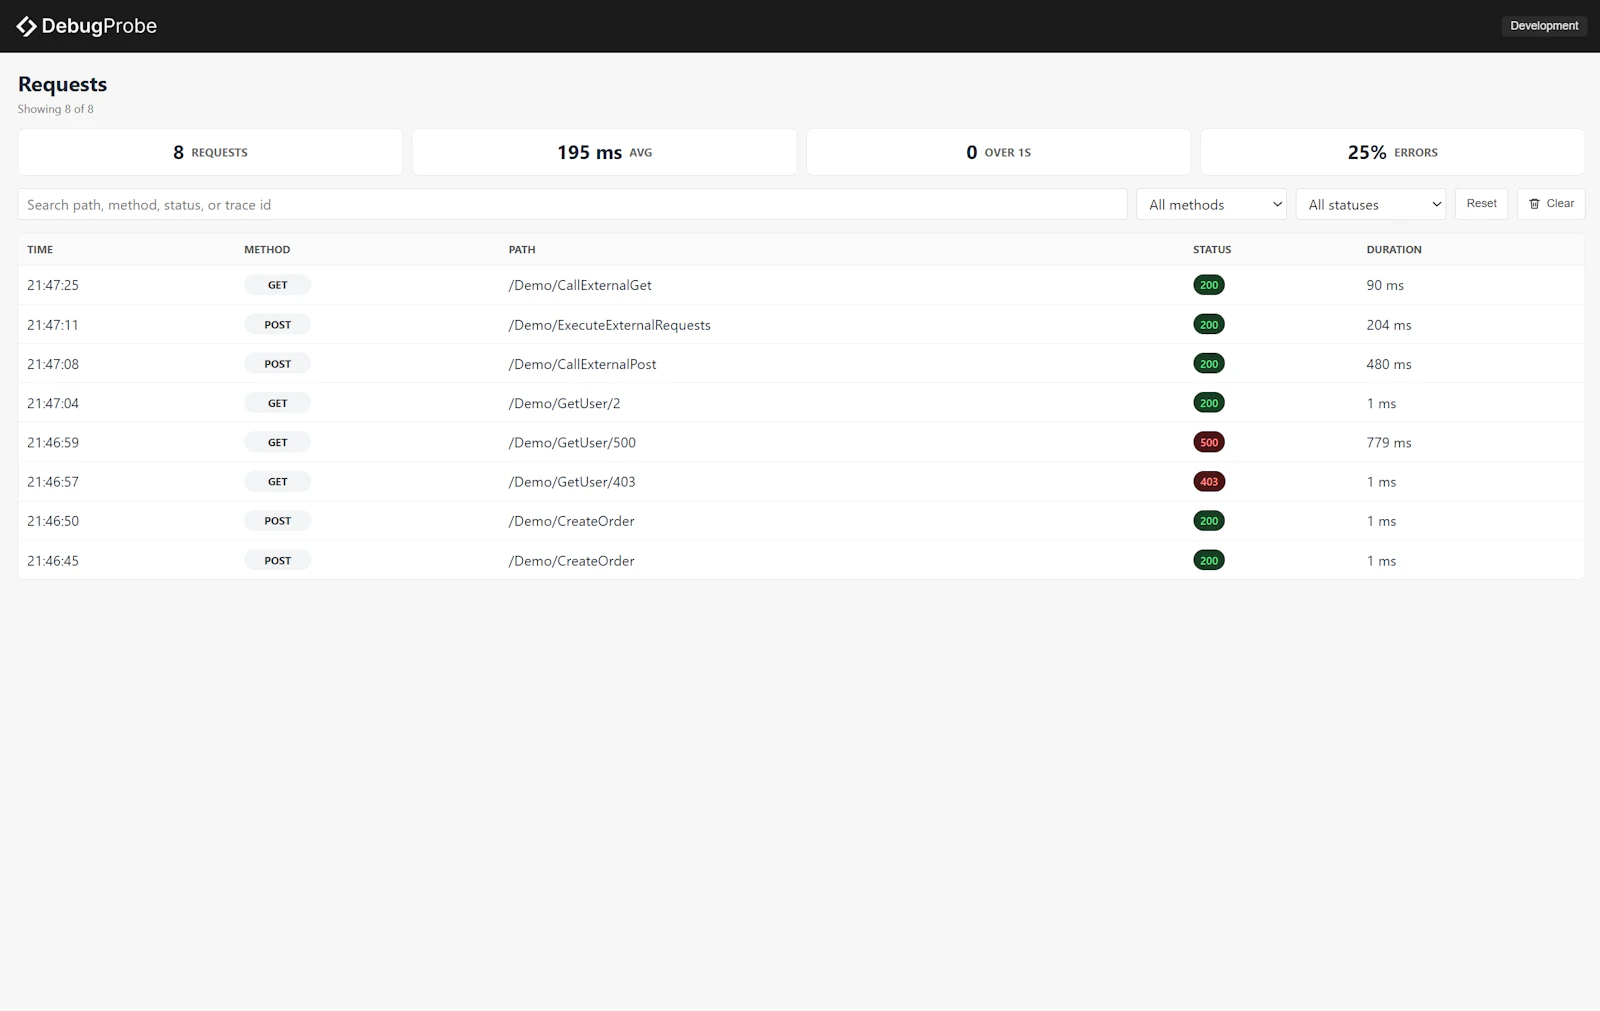Click the time 21:47:25
1600x1011 pixels.
[x=53, y=285]
